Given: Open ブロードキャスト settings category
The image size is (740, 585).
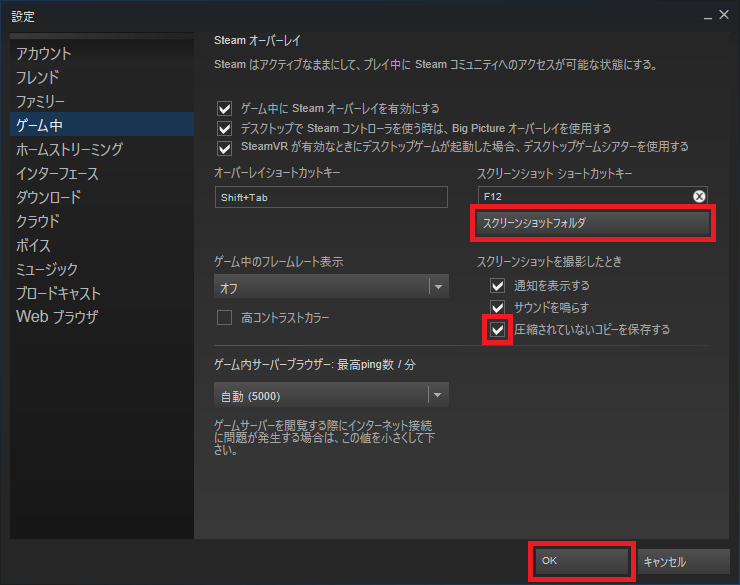Looking at the screenshot, I should click(x=102, y=293).
